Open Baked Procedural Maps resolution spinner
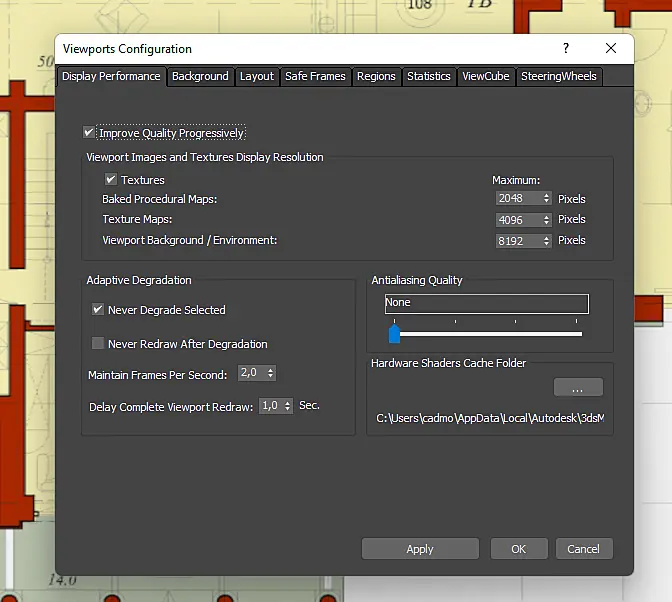672x602 pixels. pos(546,198)
